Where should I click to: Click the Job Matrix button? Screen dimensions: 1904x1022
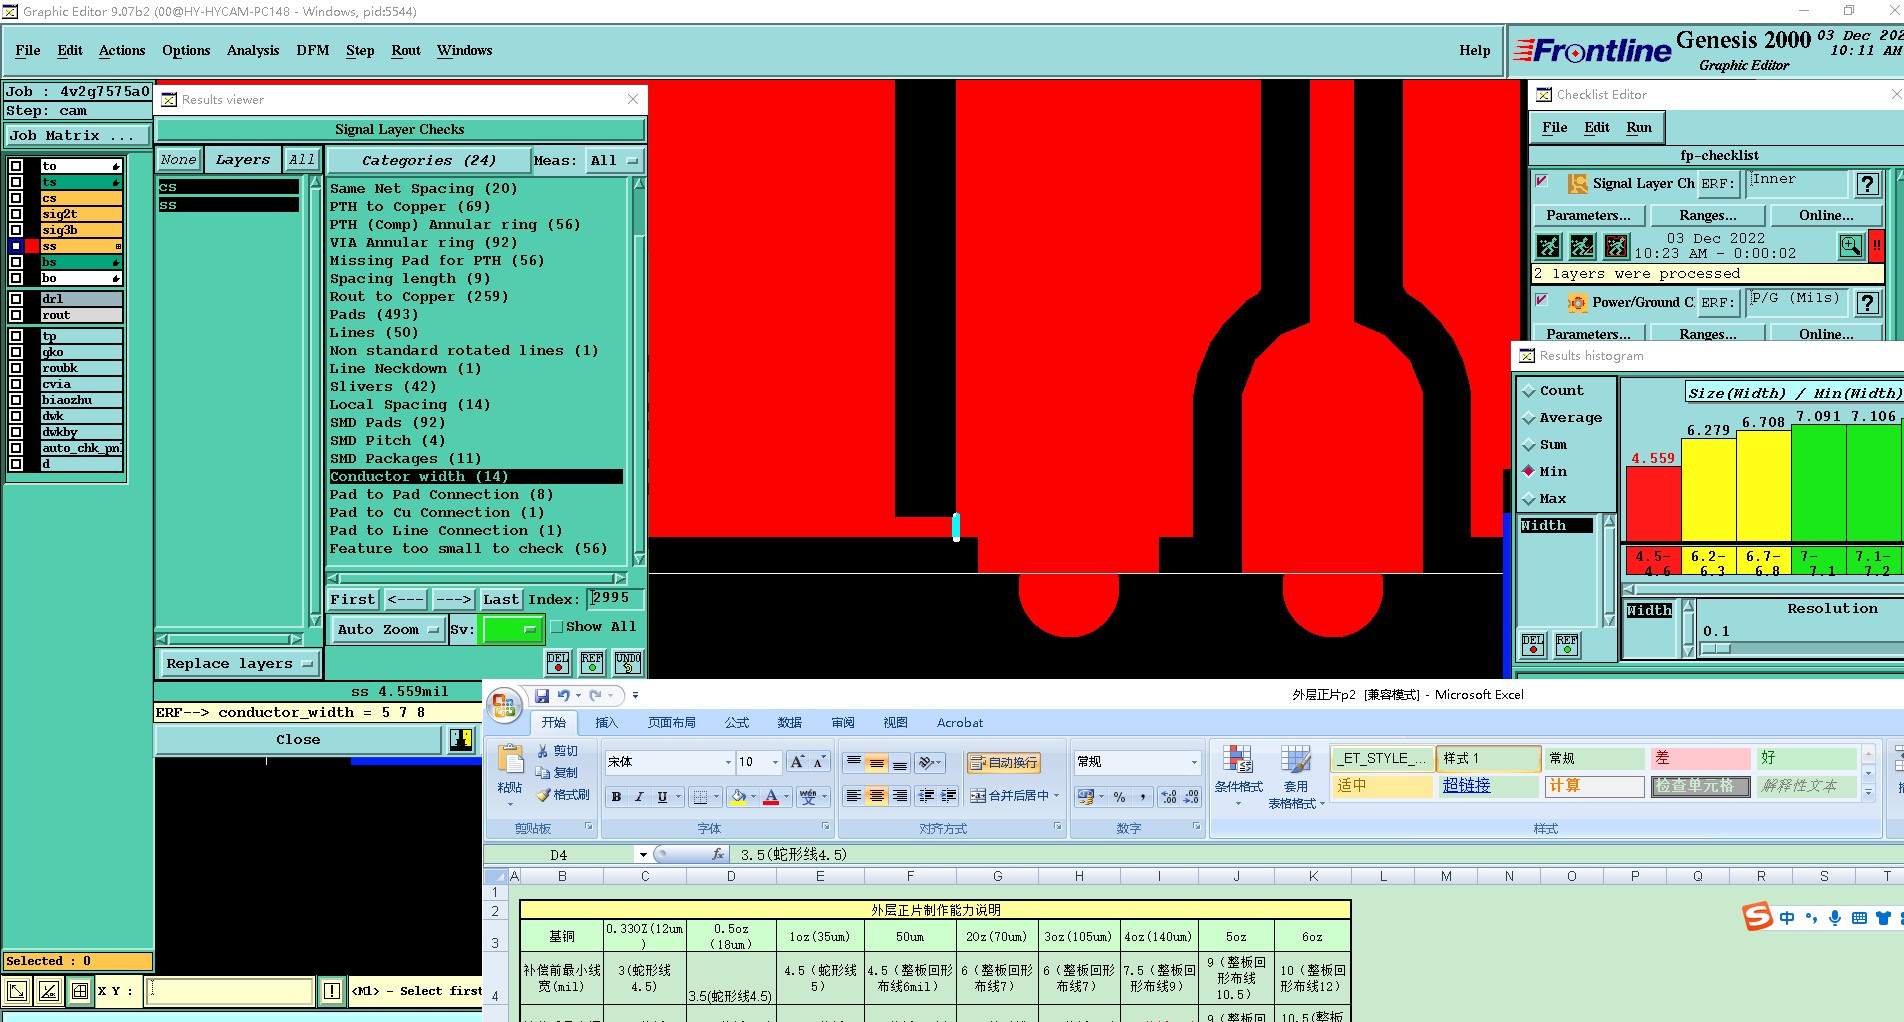78,136
